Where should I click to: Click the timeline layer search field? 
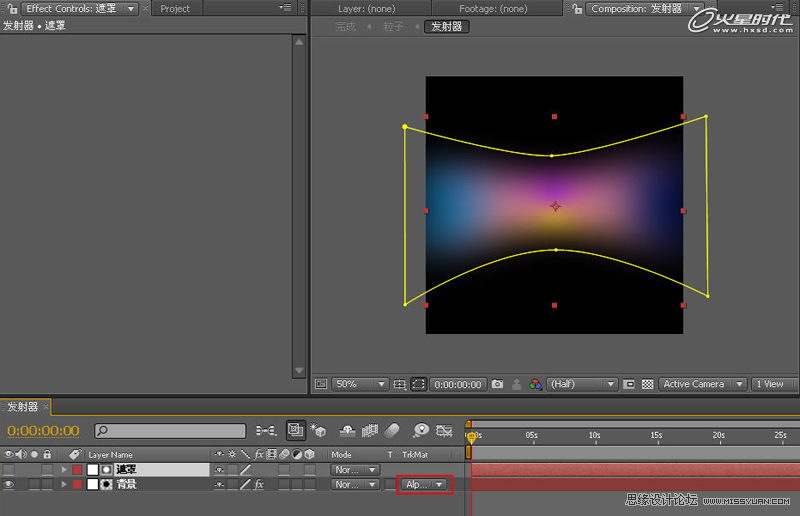click(x=170, y=431)
